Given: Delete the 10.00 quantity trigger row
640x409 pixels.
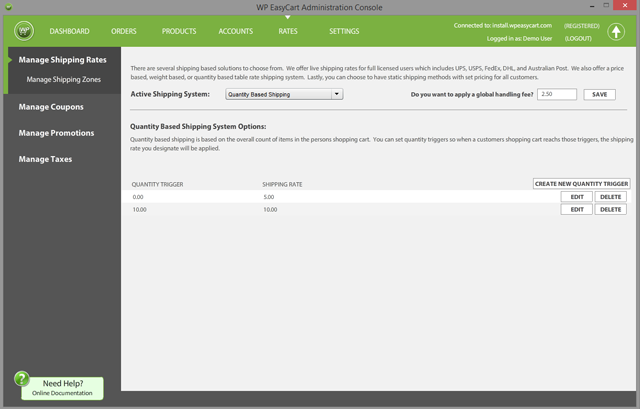Looking at the screenshot, I should pyautogui.click(x=610, y=210).
